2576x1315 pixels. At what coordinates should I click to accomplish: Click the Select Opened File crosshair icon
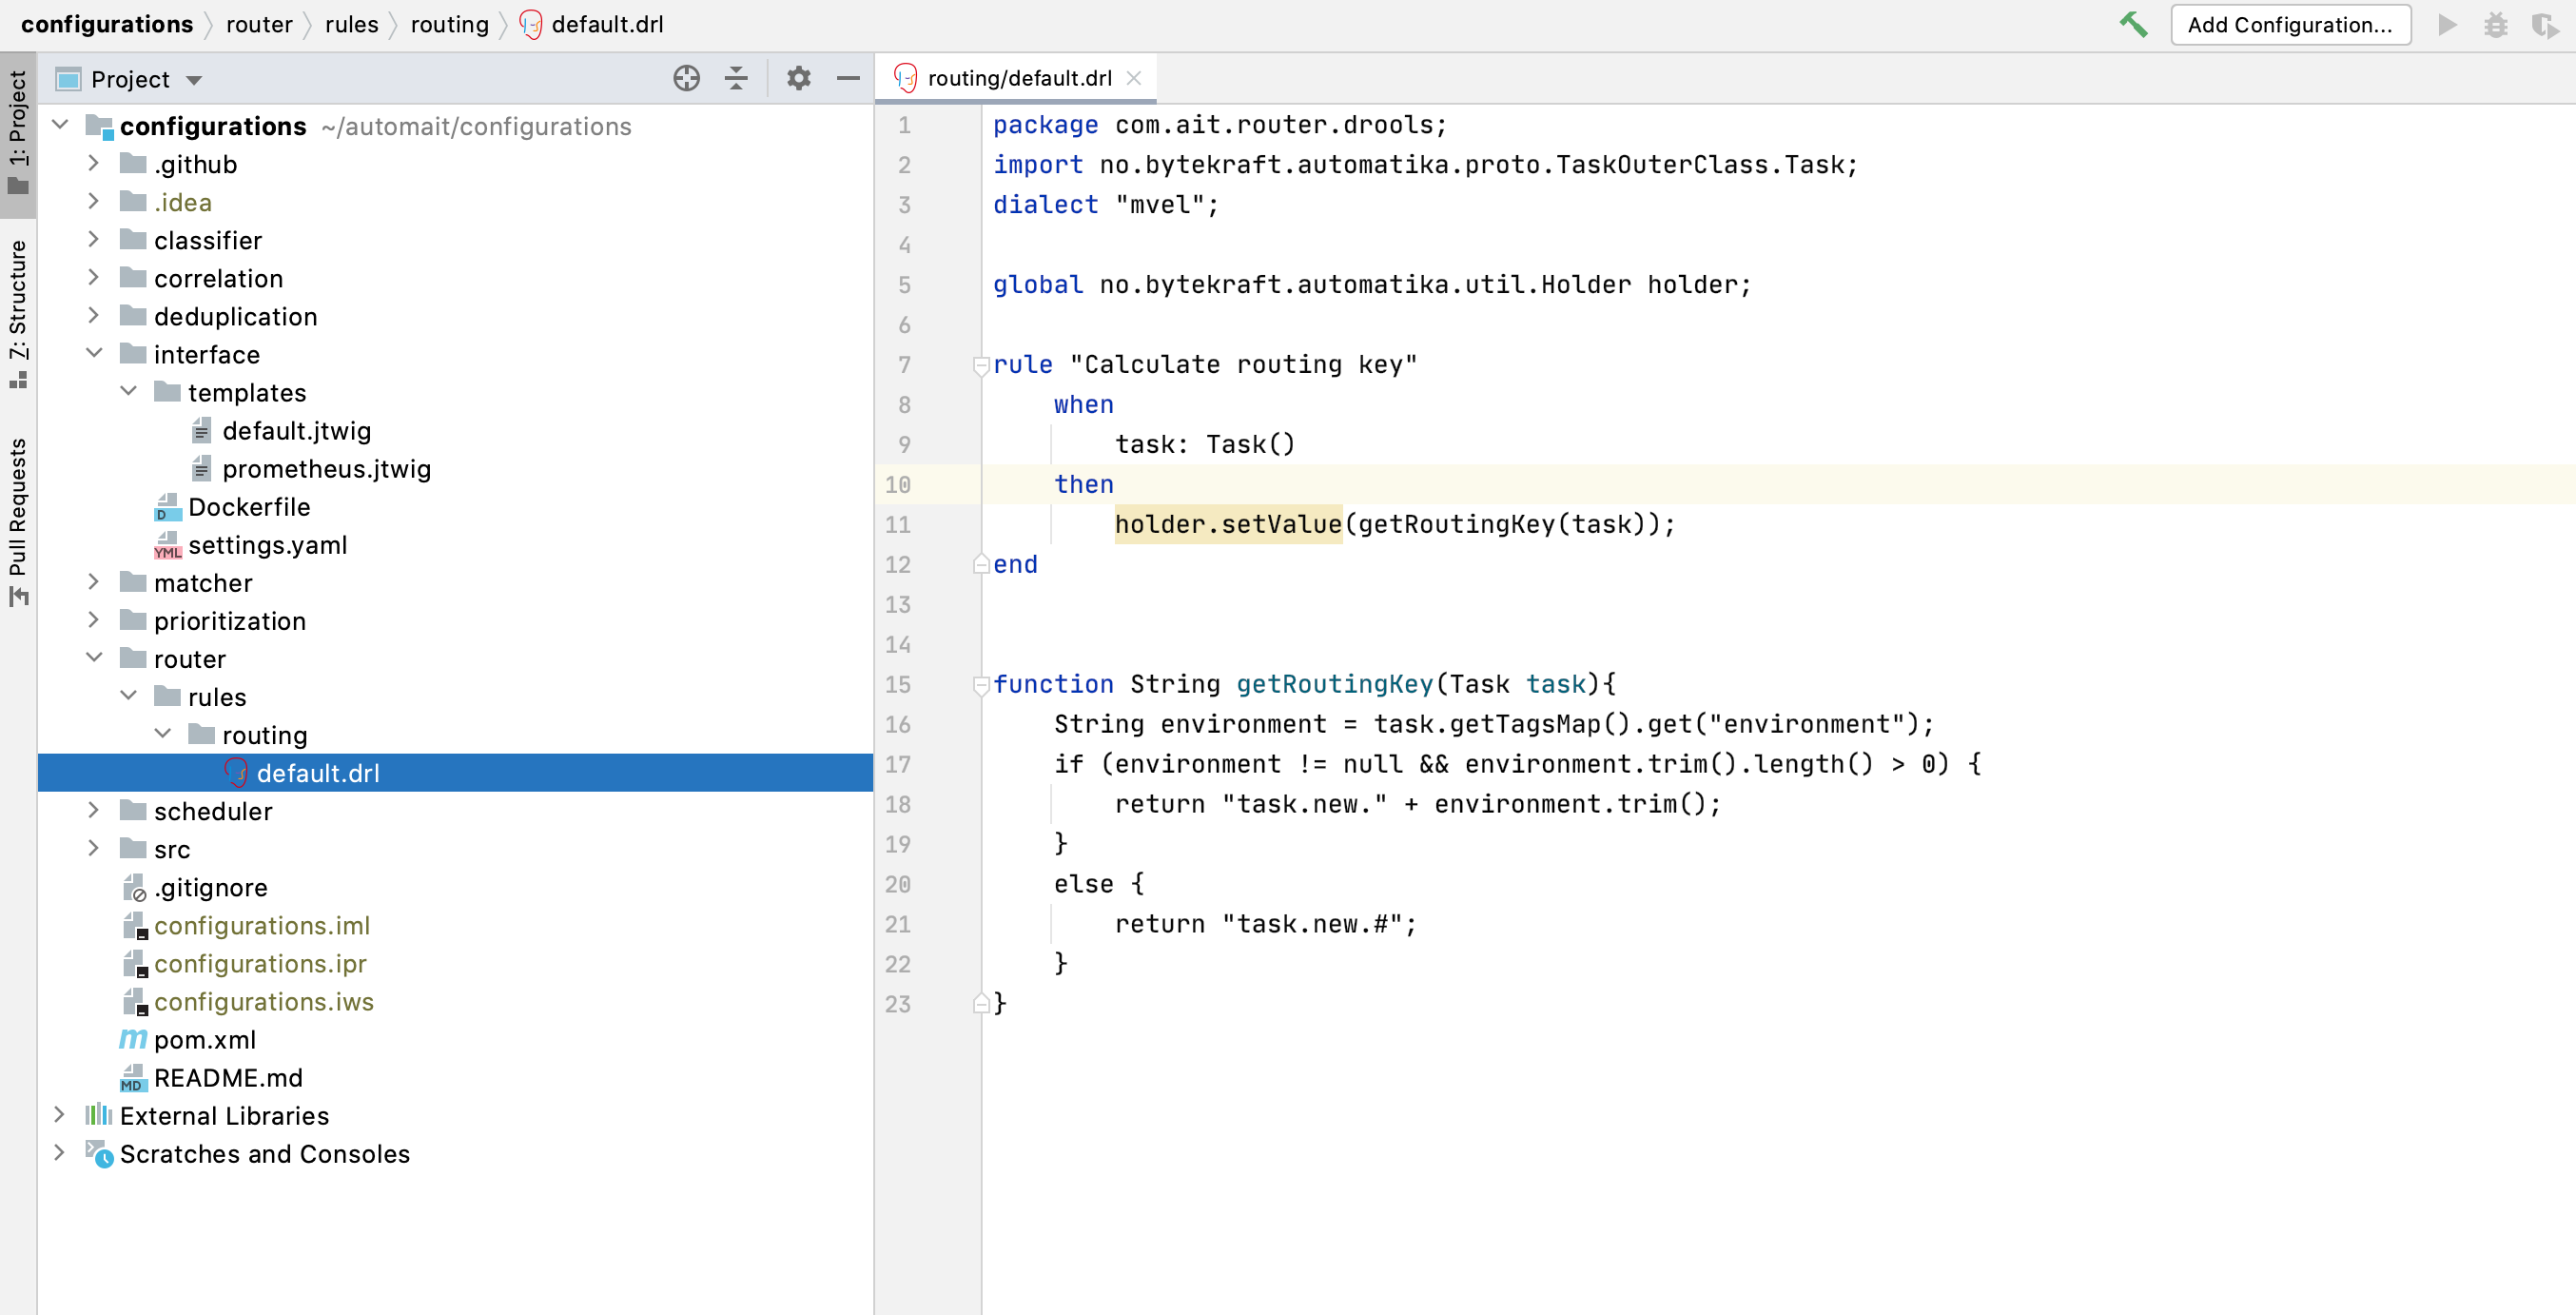coord(686,78)
